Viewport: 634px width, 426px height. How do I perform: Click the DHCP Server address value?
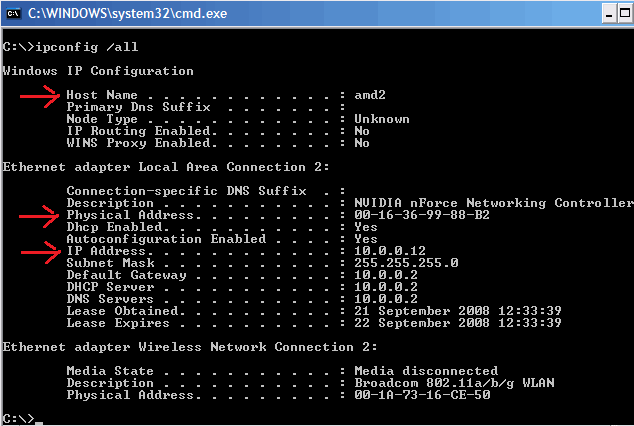pos(386,287)
